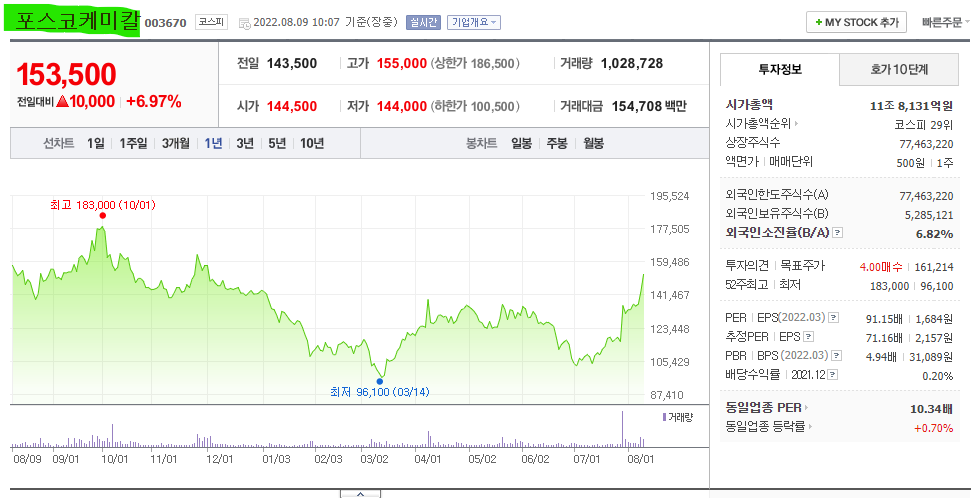Select the 1주일 line chart period
Screen dimensions: 980x498
point(133,144)
